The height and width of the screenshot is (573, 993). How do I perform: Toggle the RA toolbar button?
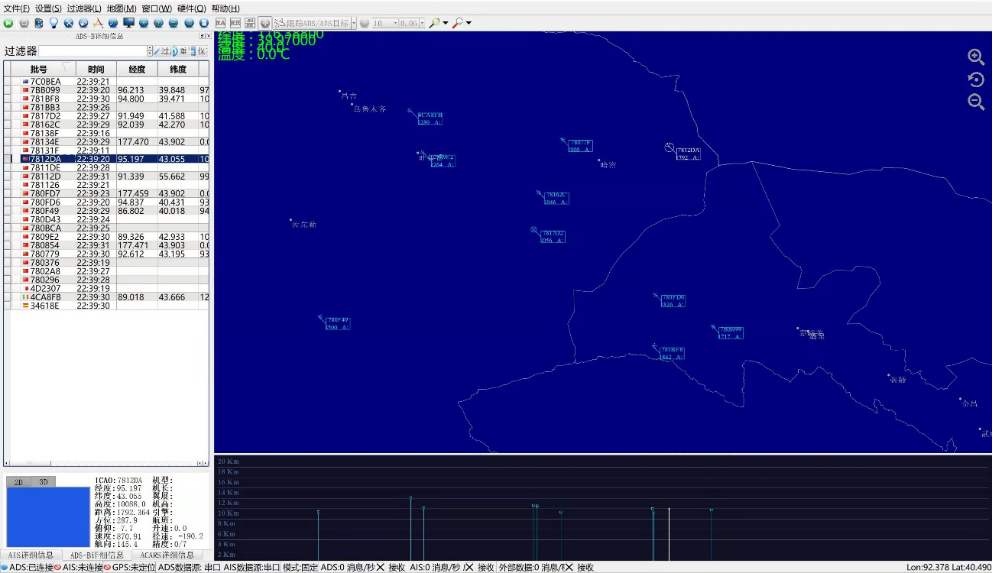[220, 22]
